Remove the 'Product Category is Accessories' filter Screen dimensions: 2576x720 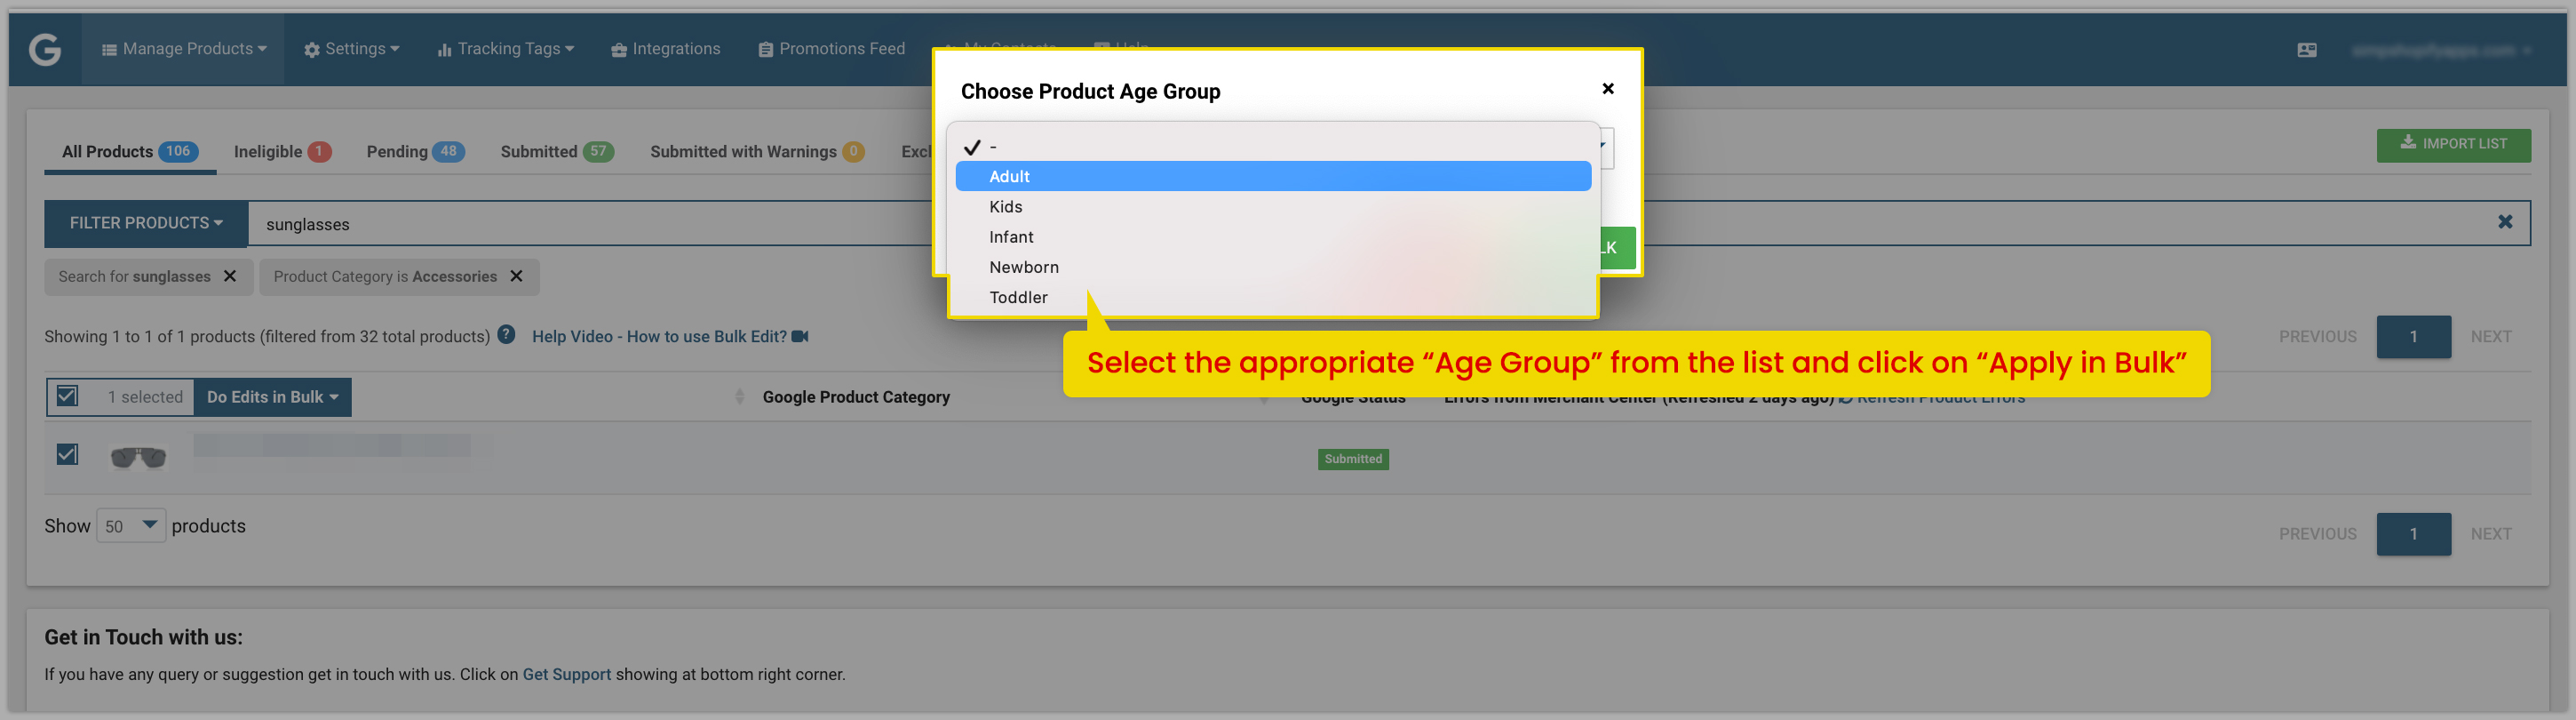[x=516, y=276]
